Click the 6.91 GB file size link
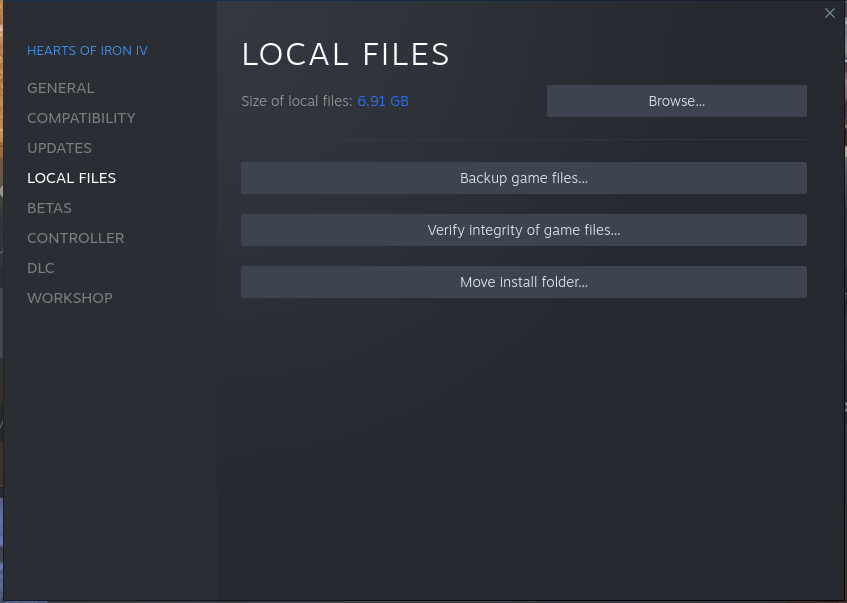The width and height of the screenshot is (847, 603). click(383, 101)
